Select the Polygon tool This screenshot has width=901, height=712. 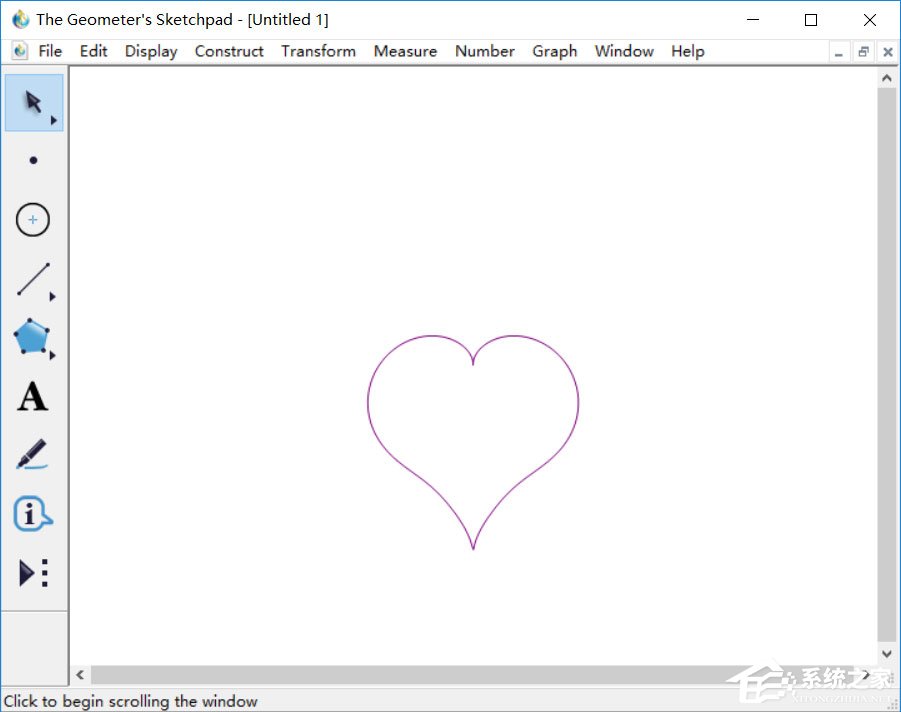pos(32,338)
